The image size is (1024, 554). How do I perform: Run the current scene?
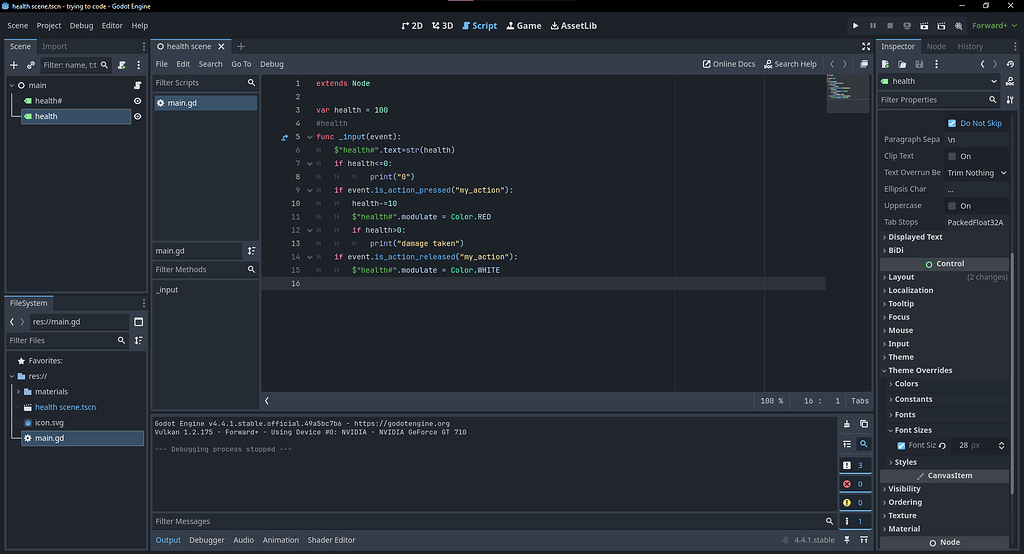pos(924,25)
